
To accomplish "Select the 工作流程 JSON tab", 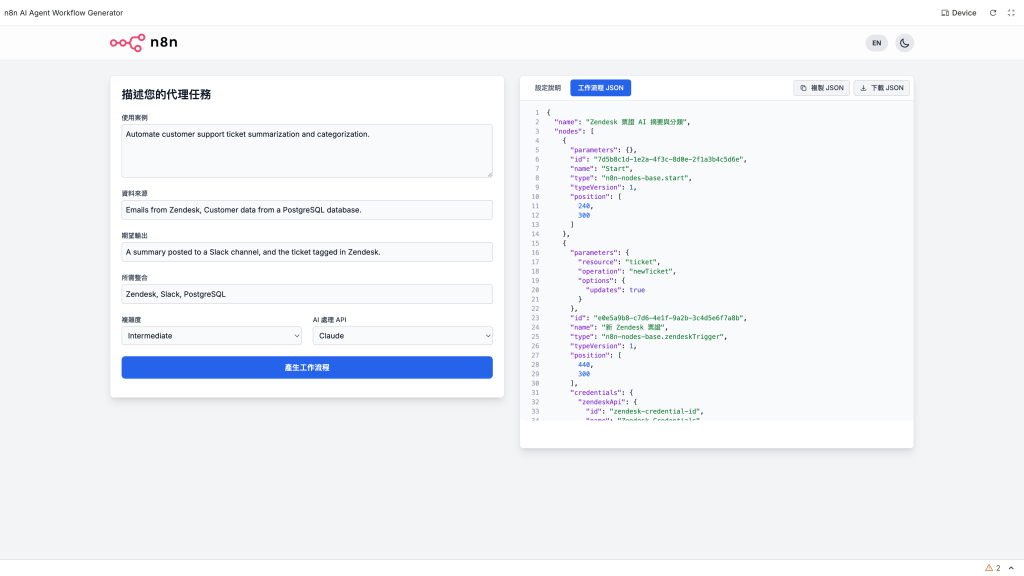I will (600, 88).
